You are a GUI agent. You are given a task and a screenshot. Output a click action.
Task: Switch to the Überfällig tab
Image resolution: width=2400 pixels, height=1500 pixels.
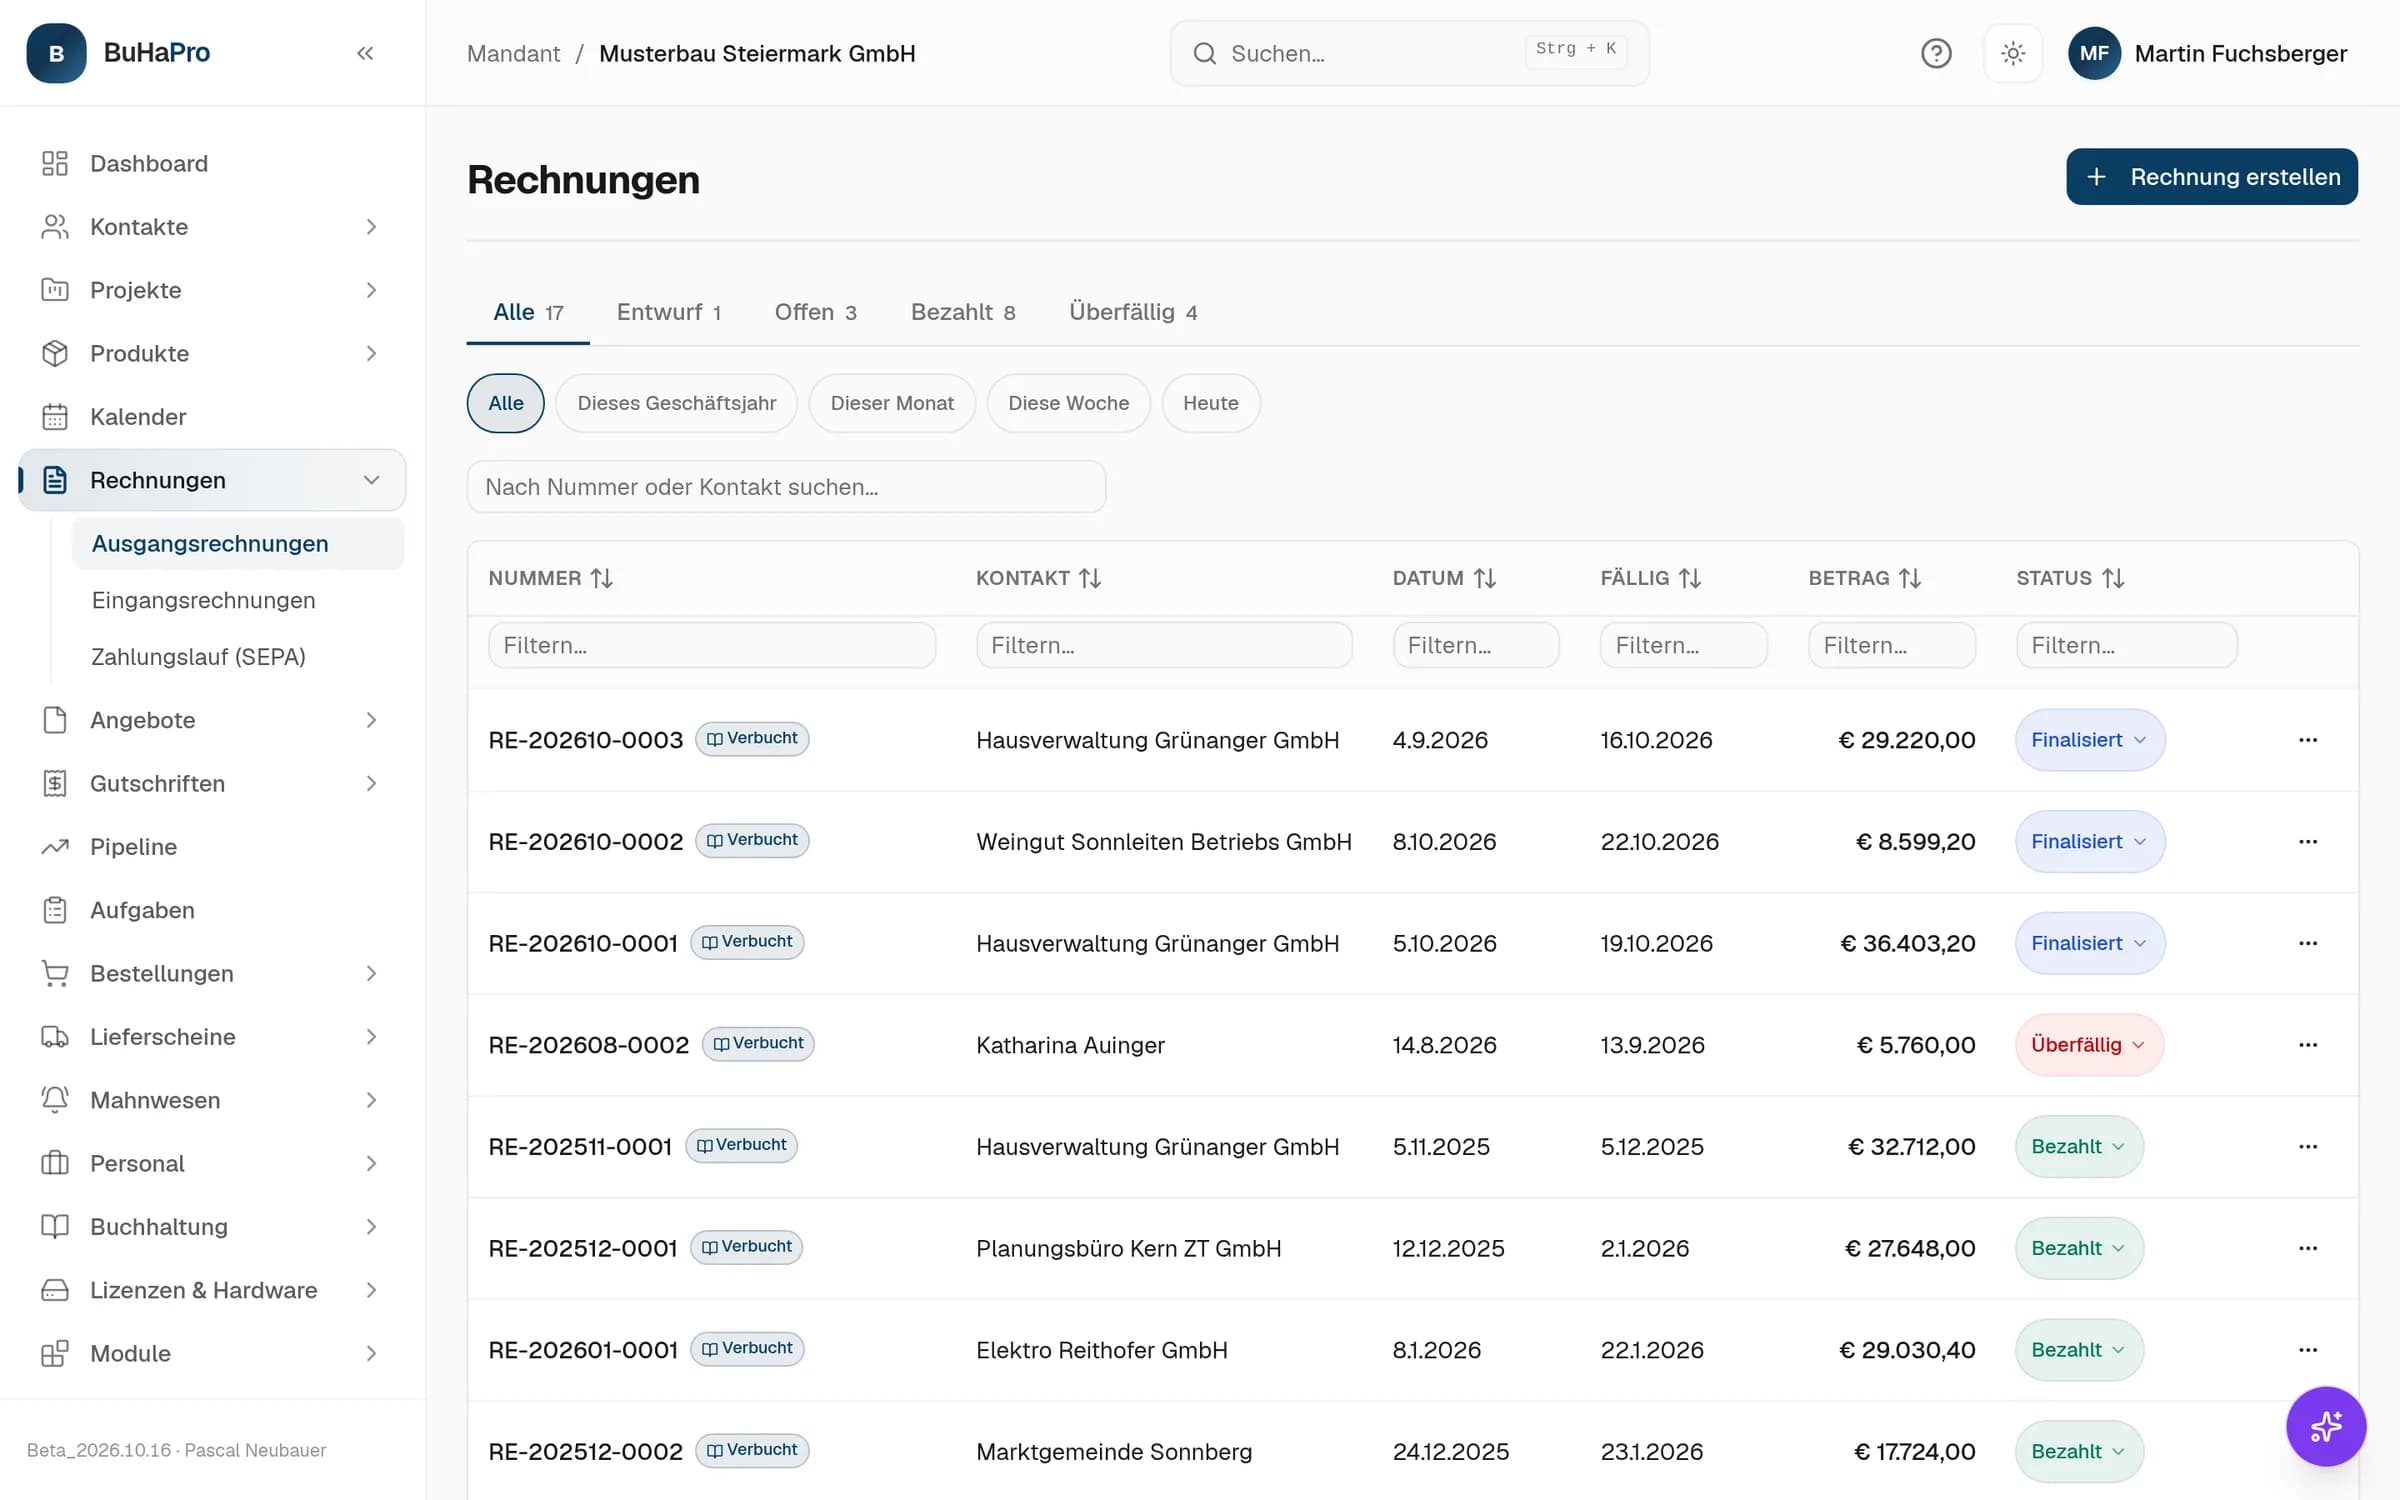point(1133,312)
